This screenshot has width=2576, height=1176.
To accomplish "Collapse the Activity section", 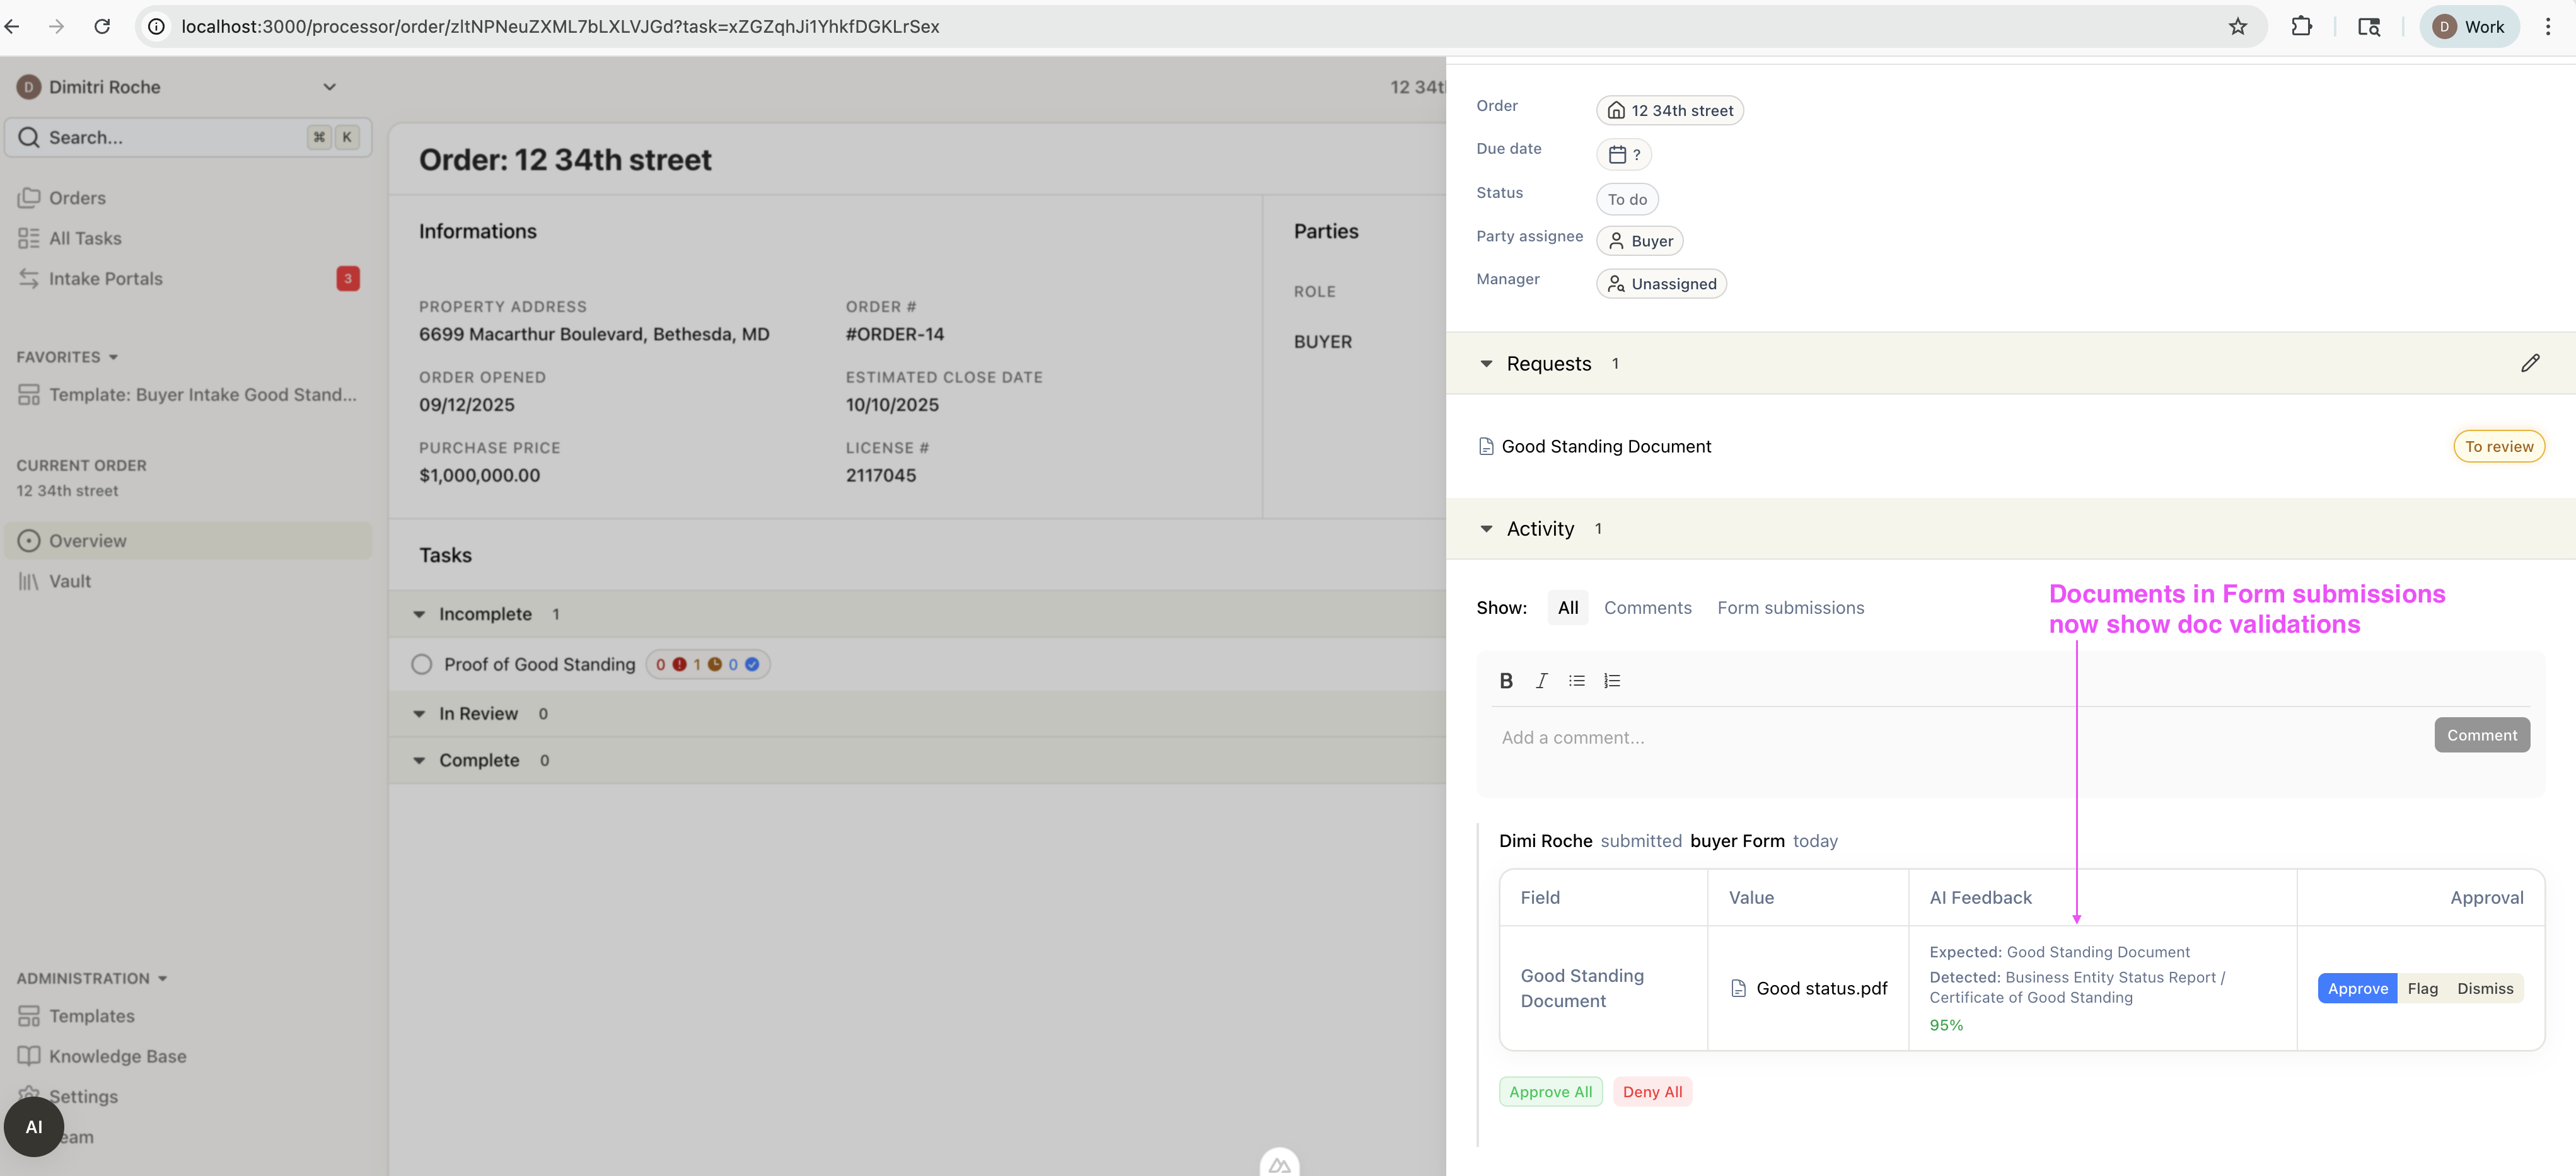I will pos(1486,529).
